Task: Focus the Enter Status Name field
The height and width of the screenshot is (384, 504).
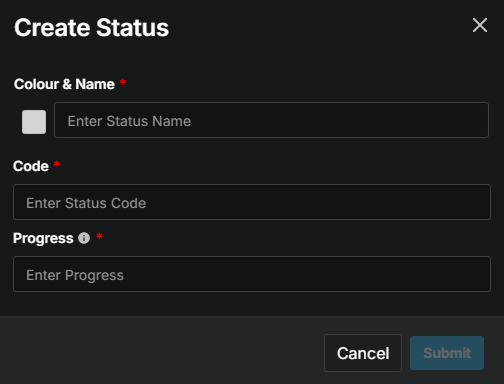Action: [271, 120]
